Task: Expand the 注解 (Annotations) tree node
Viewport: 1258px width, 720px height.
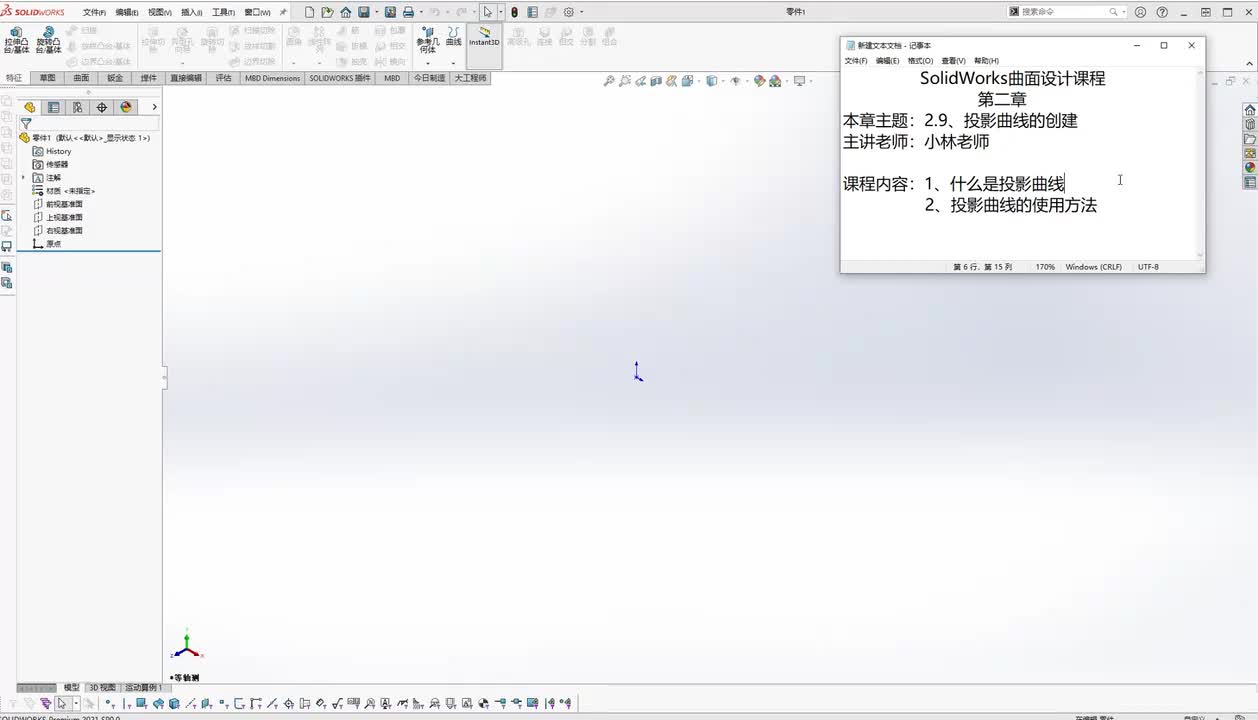Action: [x=24, y=177]
